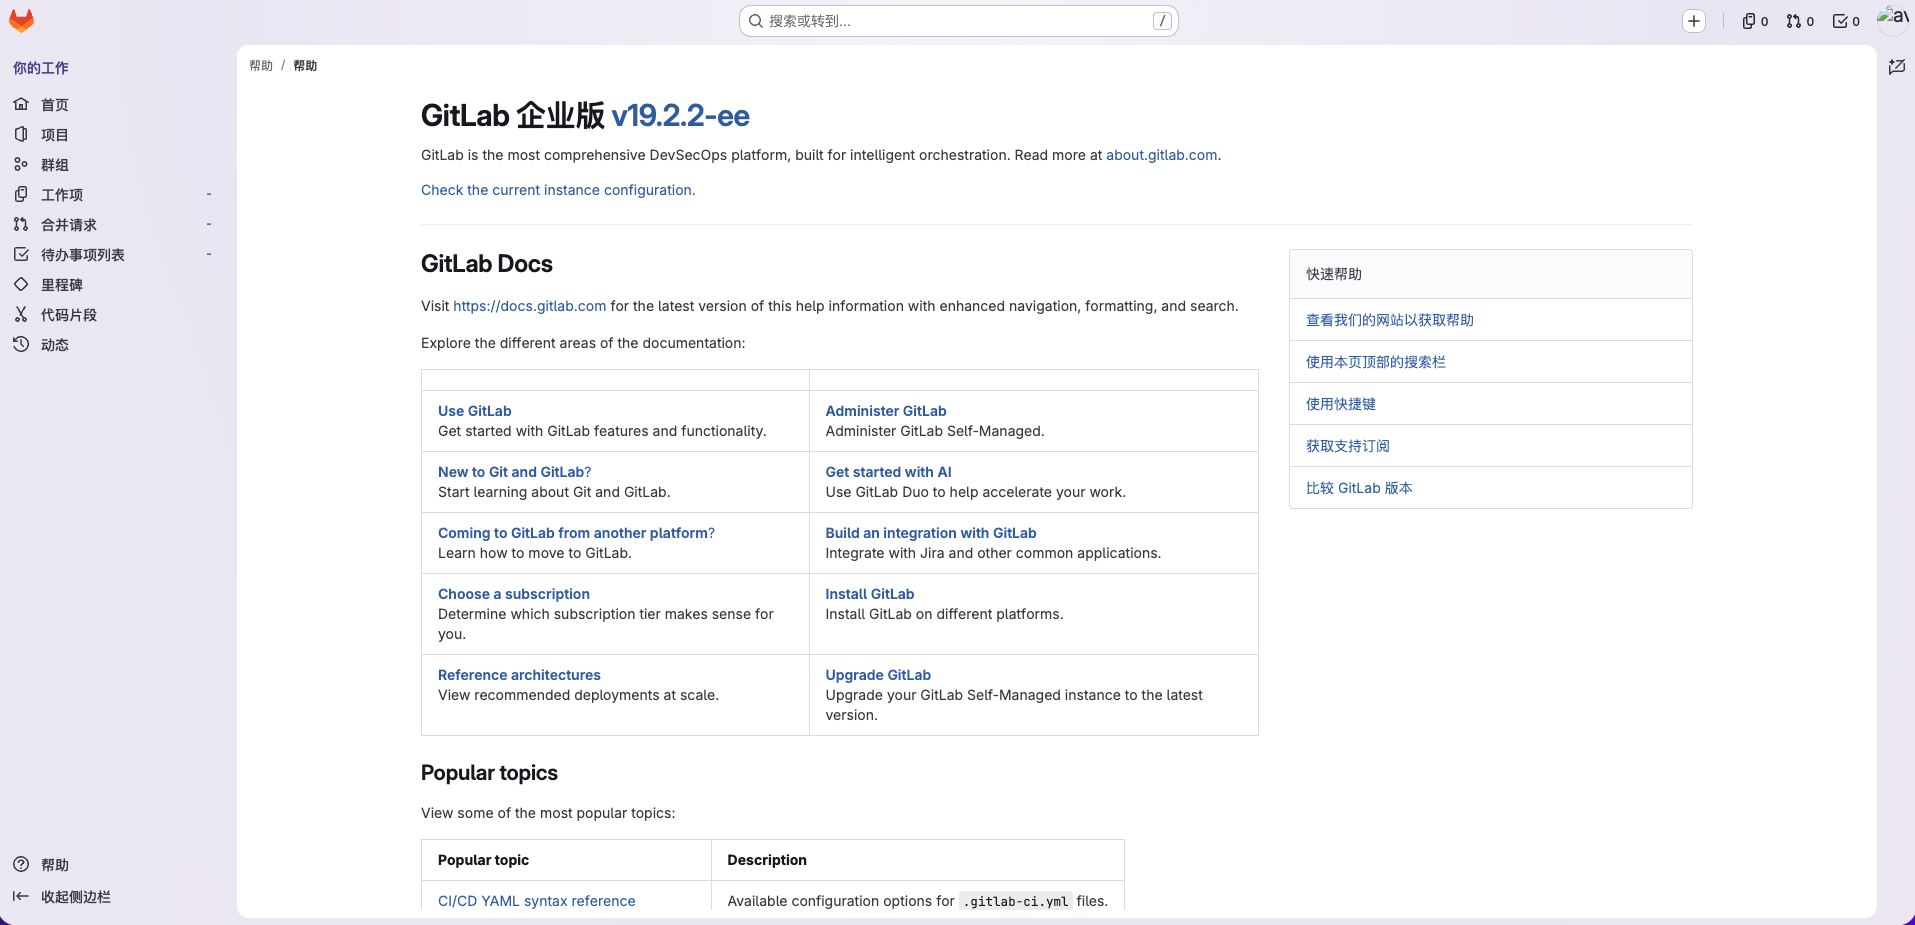Viewport: 1915px width, 925px height.
Task: Click the Popular topic column header
Action: pyautogui.click(x=483, y=860)
